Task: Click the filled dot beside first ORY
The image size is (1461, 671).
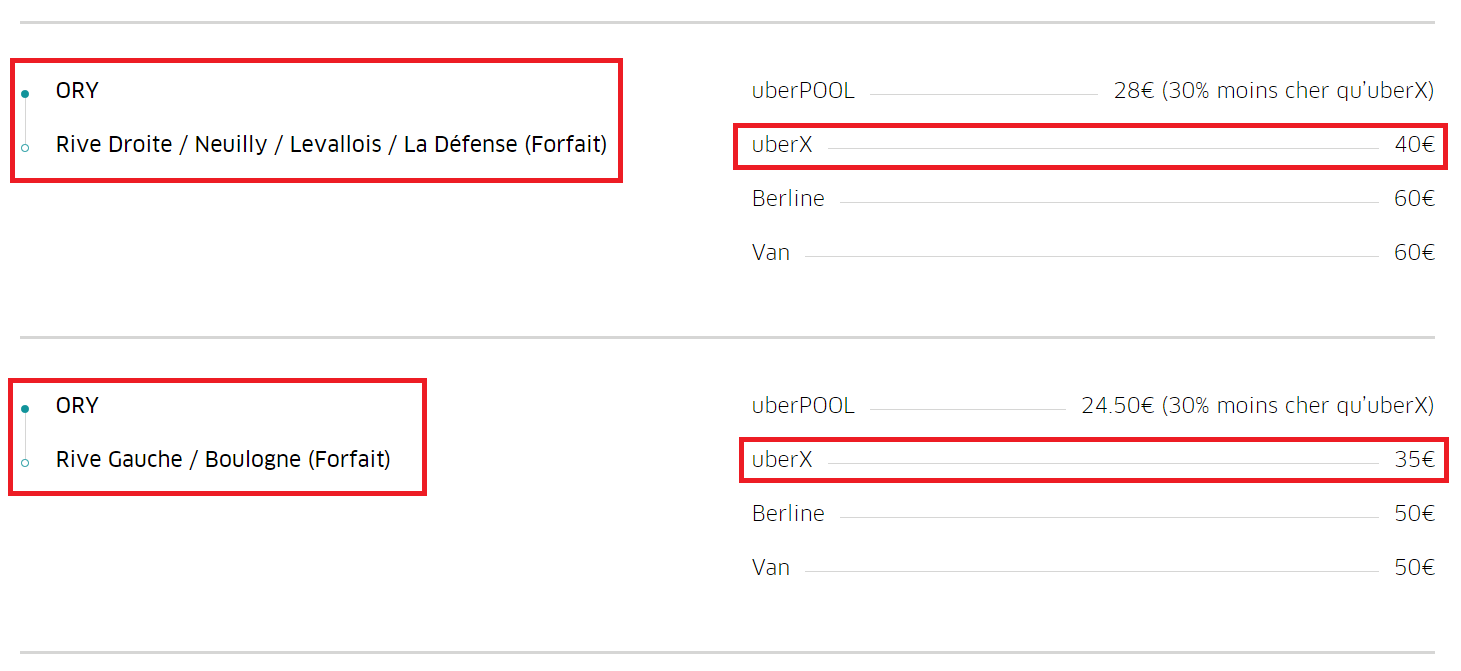Action: 25,94
